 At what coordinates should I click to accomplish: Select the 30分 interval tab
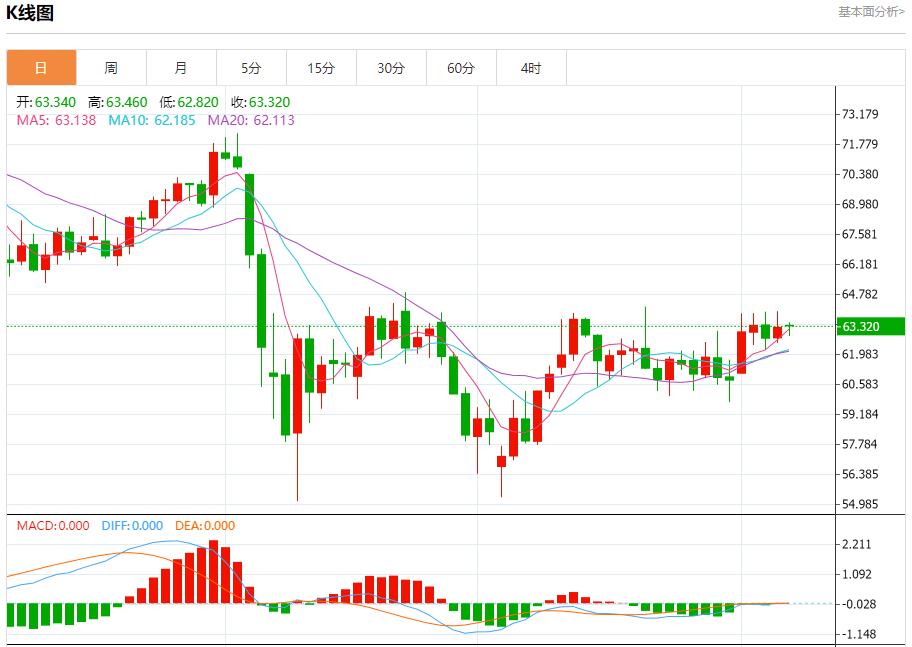[391, 68]
